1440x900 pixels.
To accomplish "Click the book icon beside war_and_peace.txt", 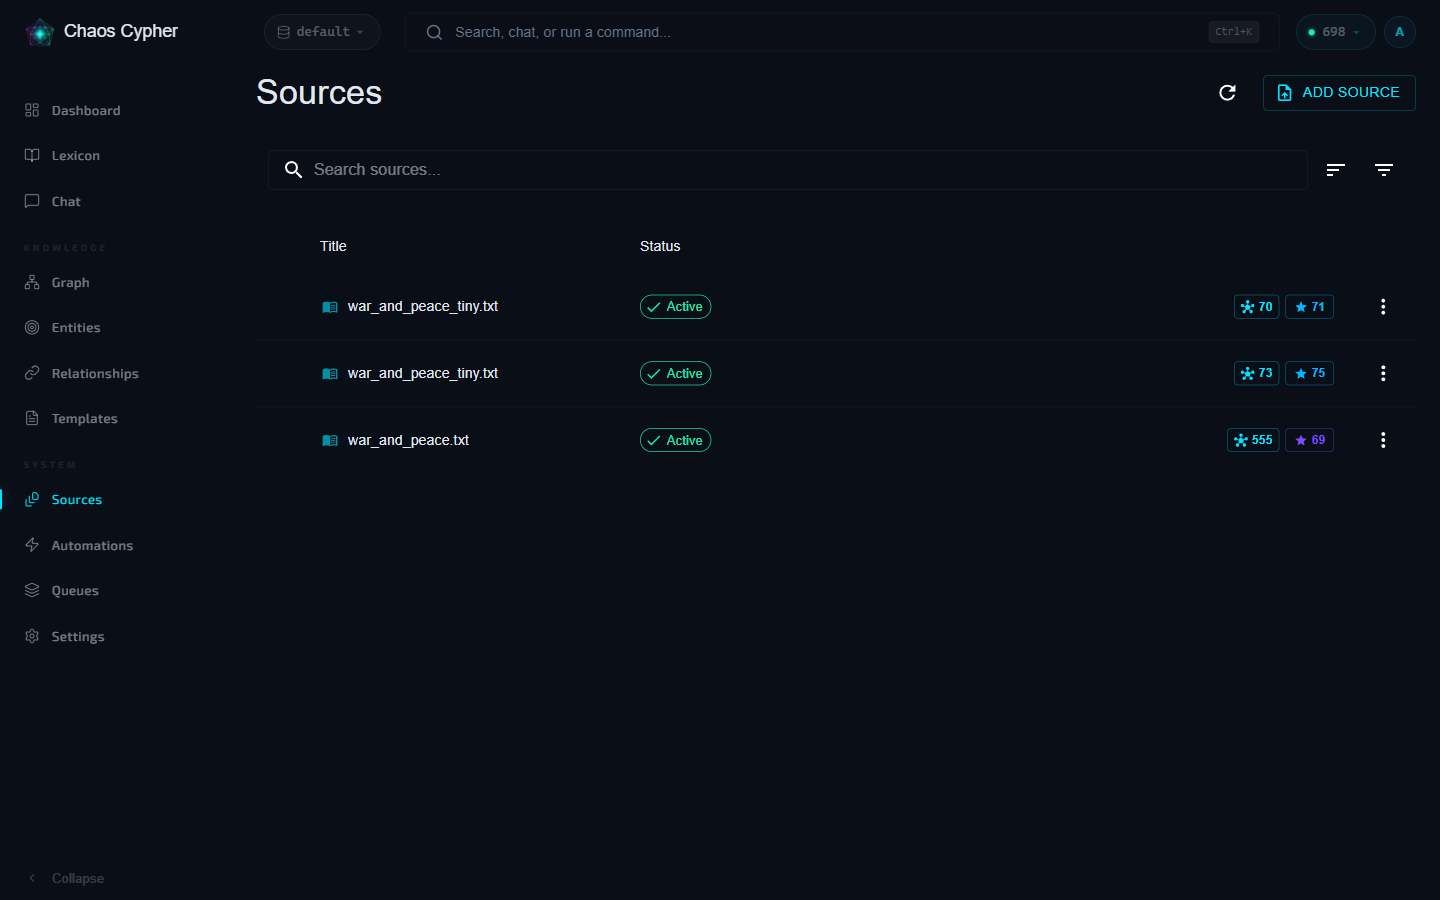I will pos(330,440).
